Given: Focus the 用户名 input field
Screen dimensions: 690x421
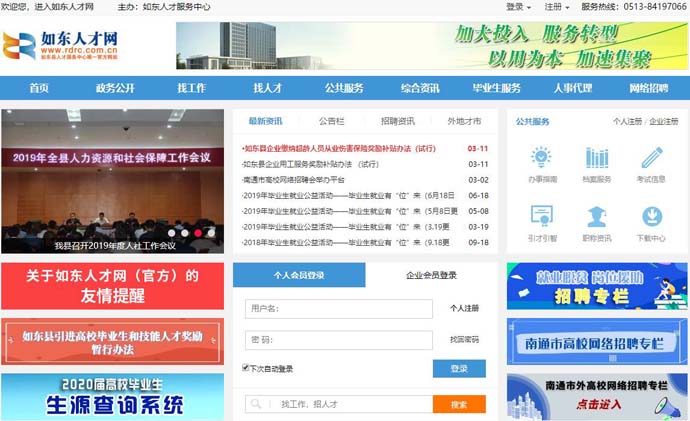Looking at the screenshot, I should pos(338,309).
